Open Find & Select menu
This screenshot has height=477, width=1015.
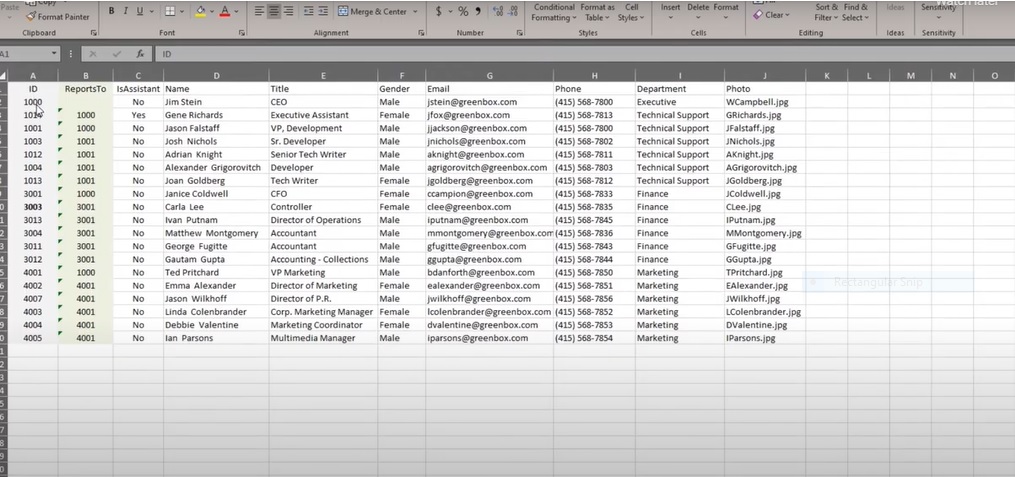(x=855, y=12)
